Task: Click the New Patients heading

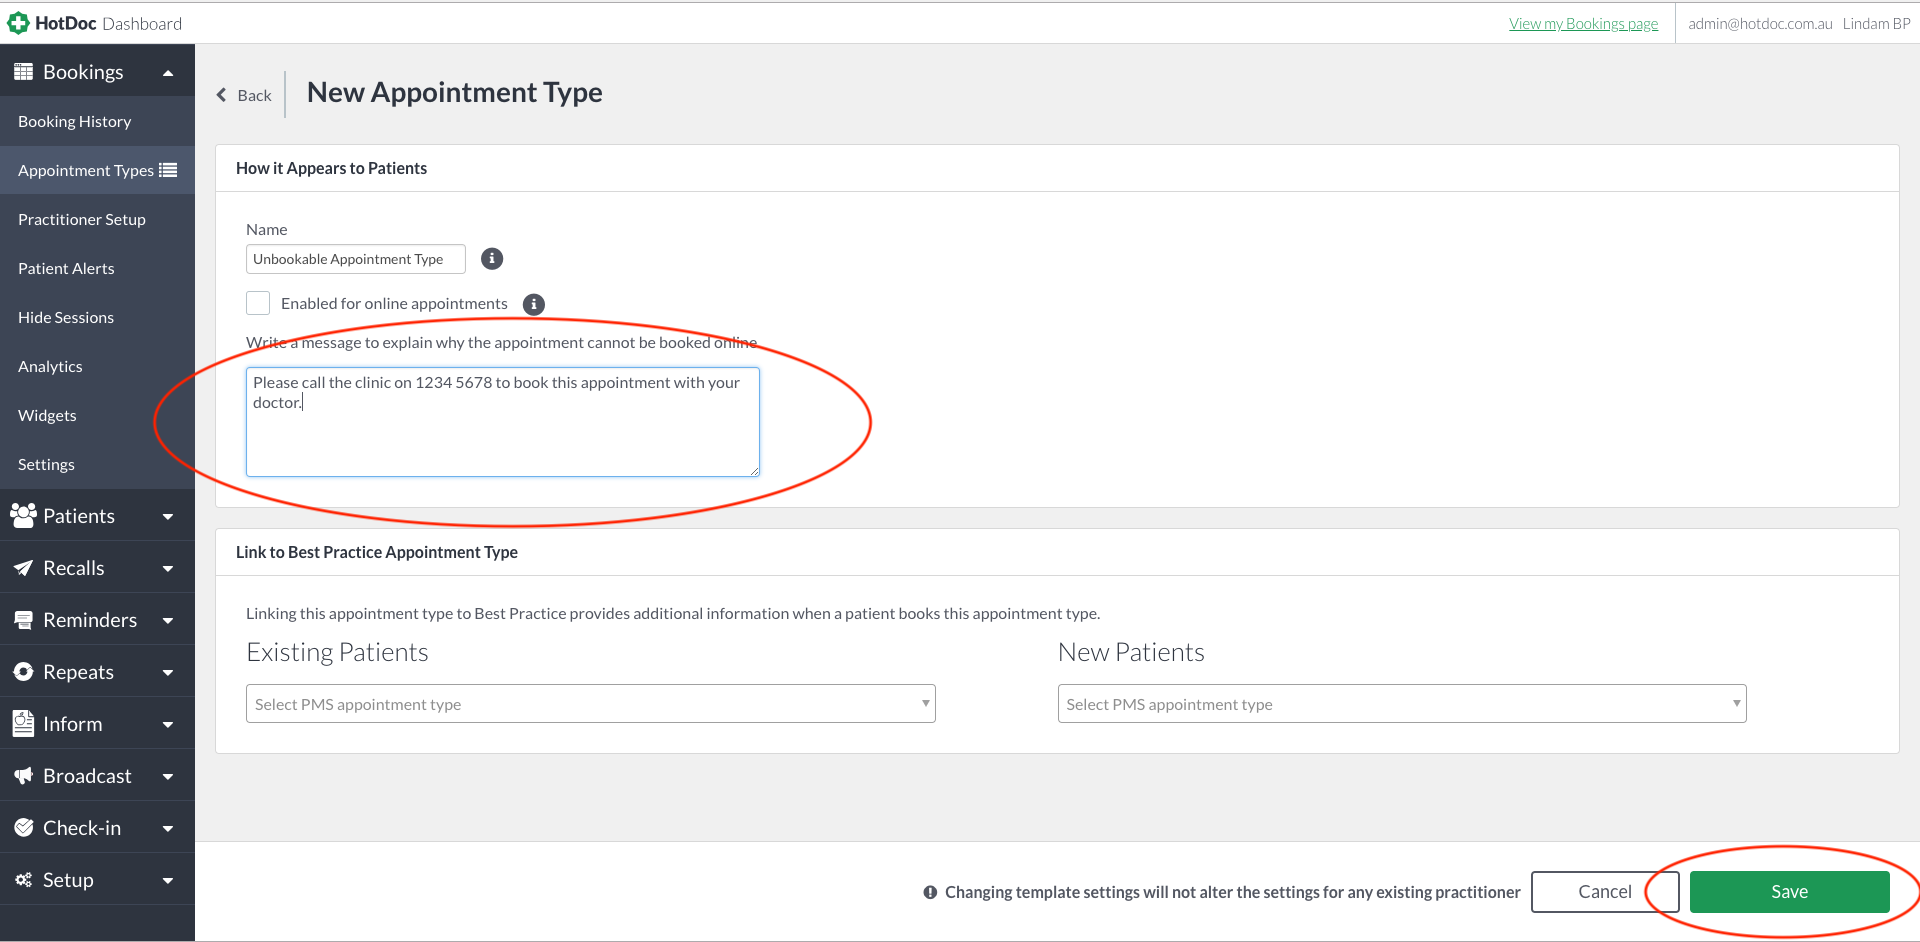Action: click(x=1131, y=652)
